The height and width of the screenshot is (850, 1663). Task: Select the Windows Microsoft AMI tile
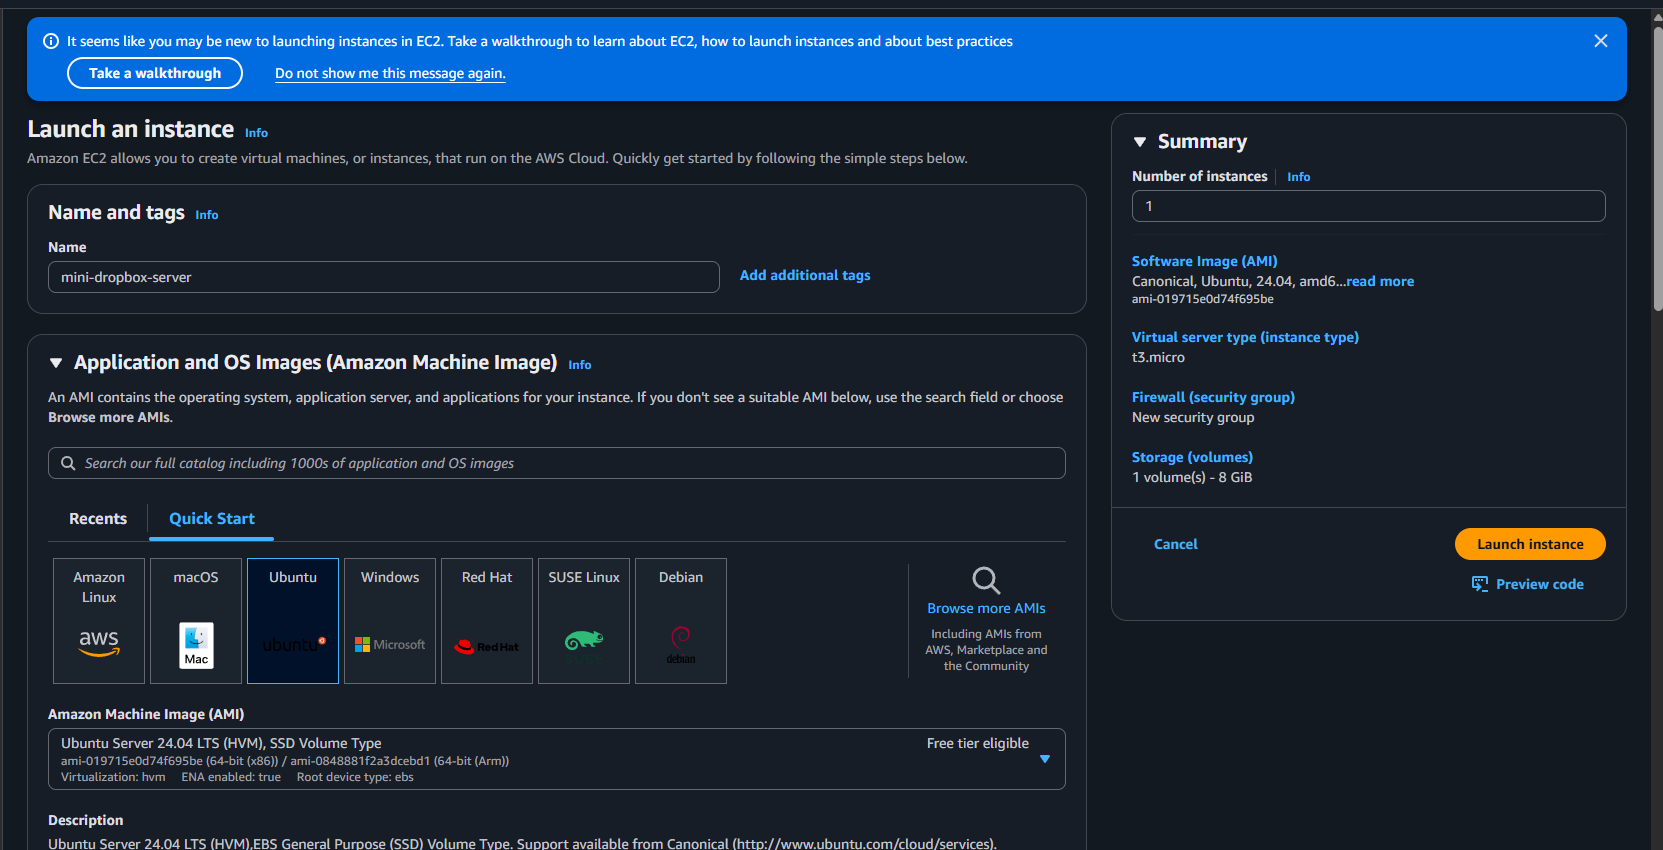coord(390,620)
